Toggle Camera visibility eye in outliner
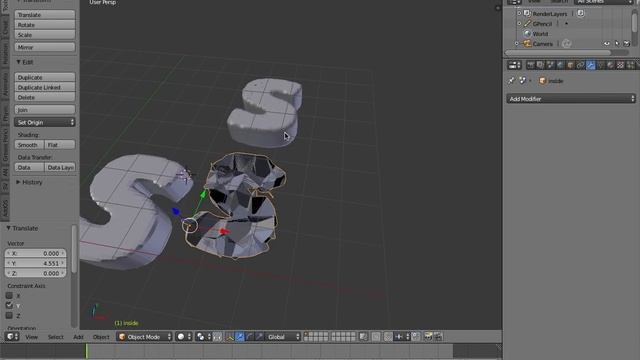Image resolution: width=640 pixels, height=360 pixels. 607,44
